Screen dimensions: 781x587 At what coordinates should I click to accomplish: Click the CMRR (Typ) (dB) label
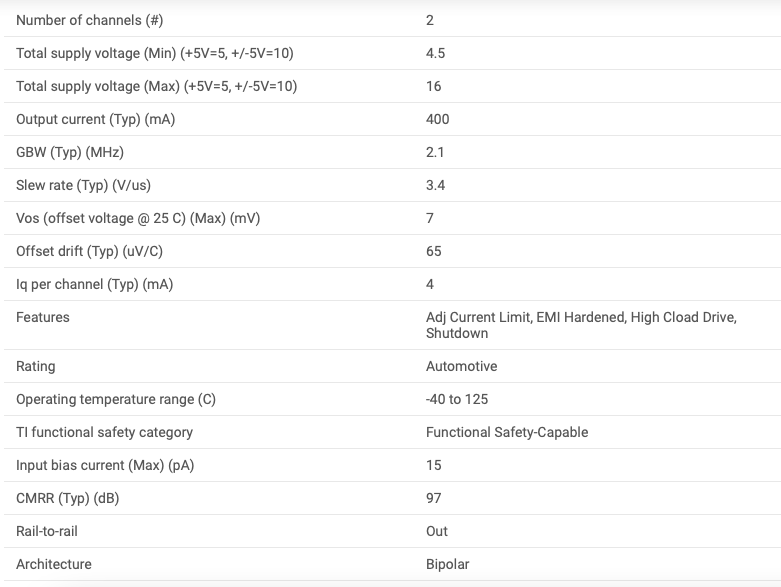pyautogui.click(x=68, y=498)
